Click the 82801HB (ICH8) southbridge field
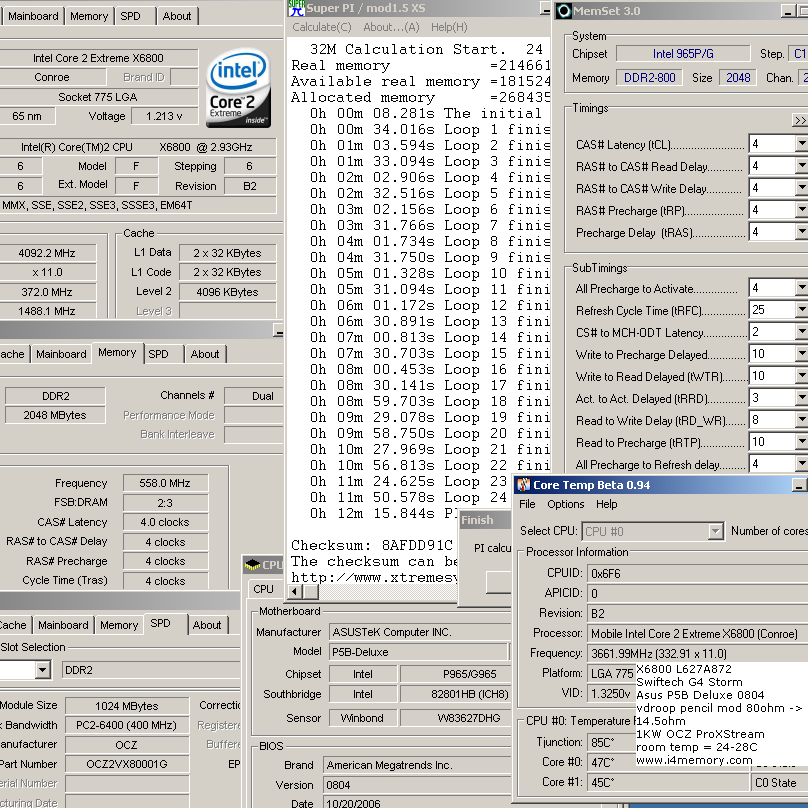This screenshot has height=808, width=808. click(x=456, y=695)
